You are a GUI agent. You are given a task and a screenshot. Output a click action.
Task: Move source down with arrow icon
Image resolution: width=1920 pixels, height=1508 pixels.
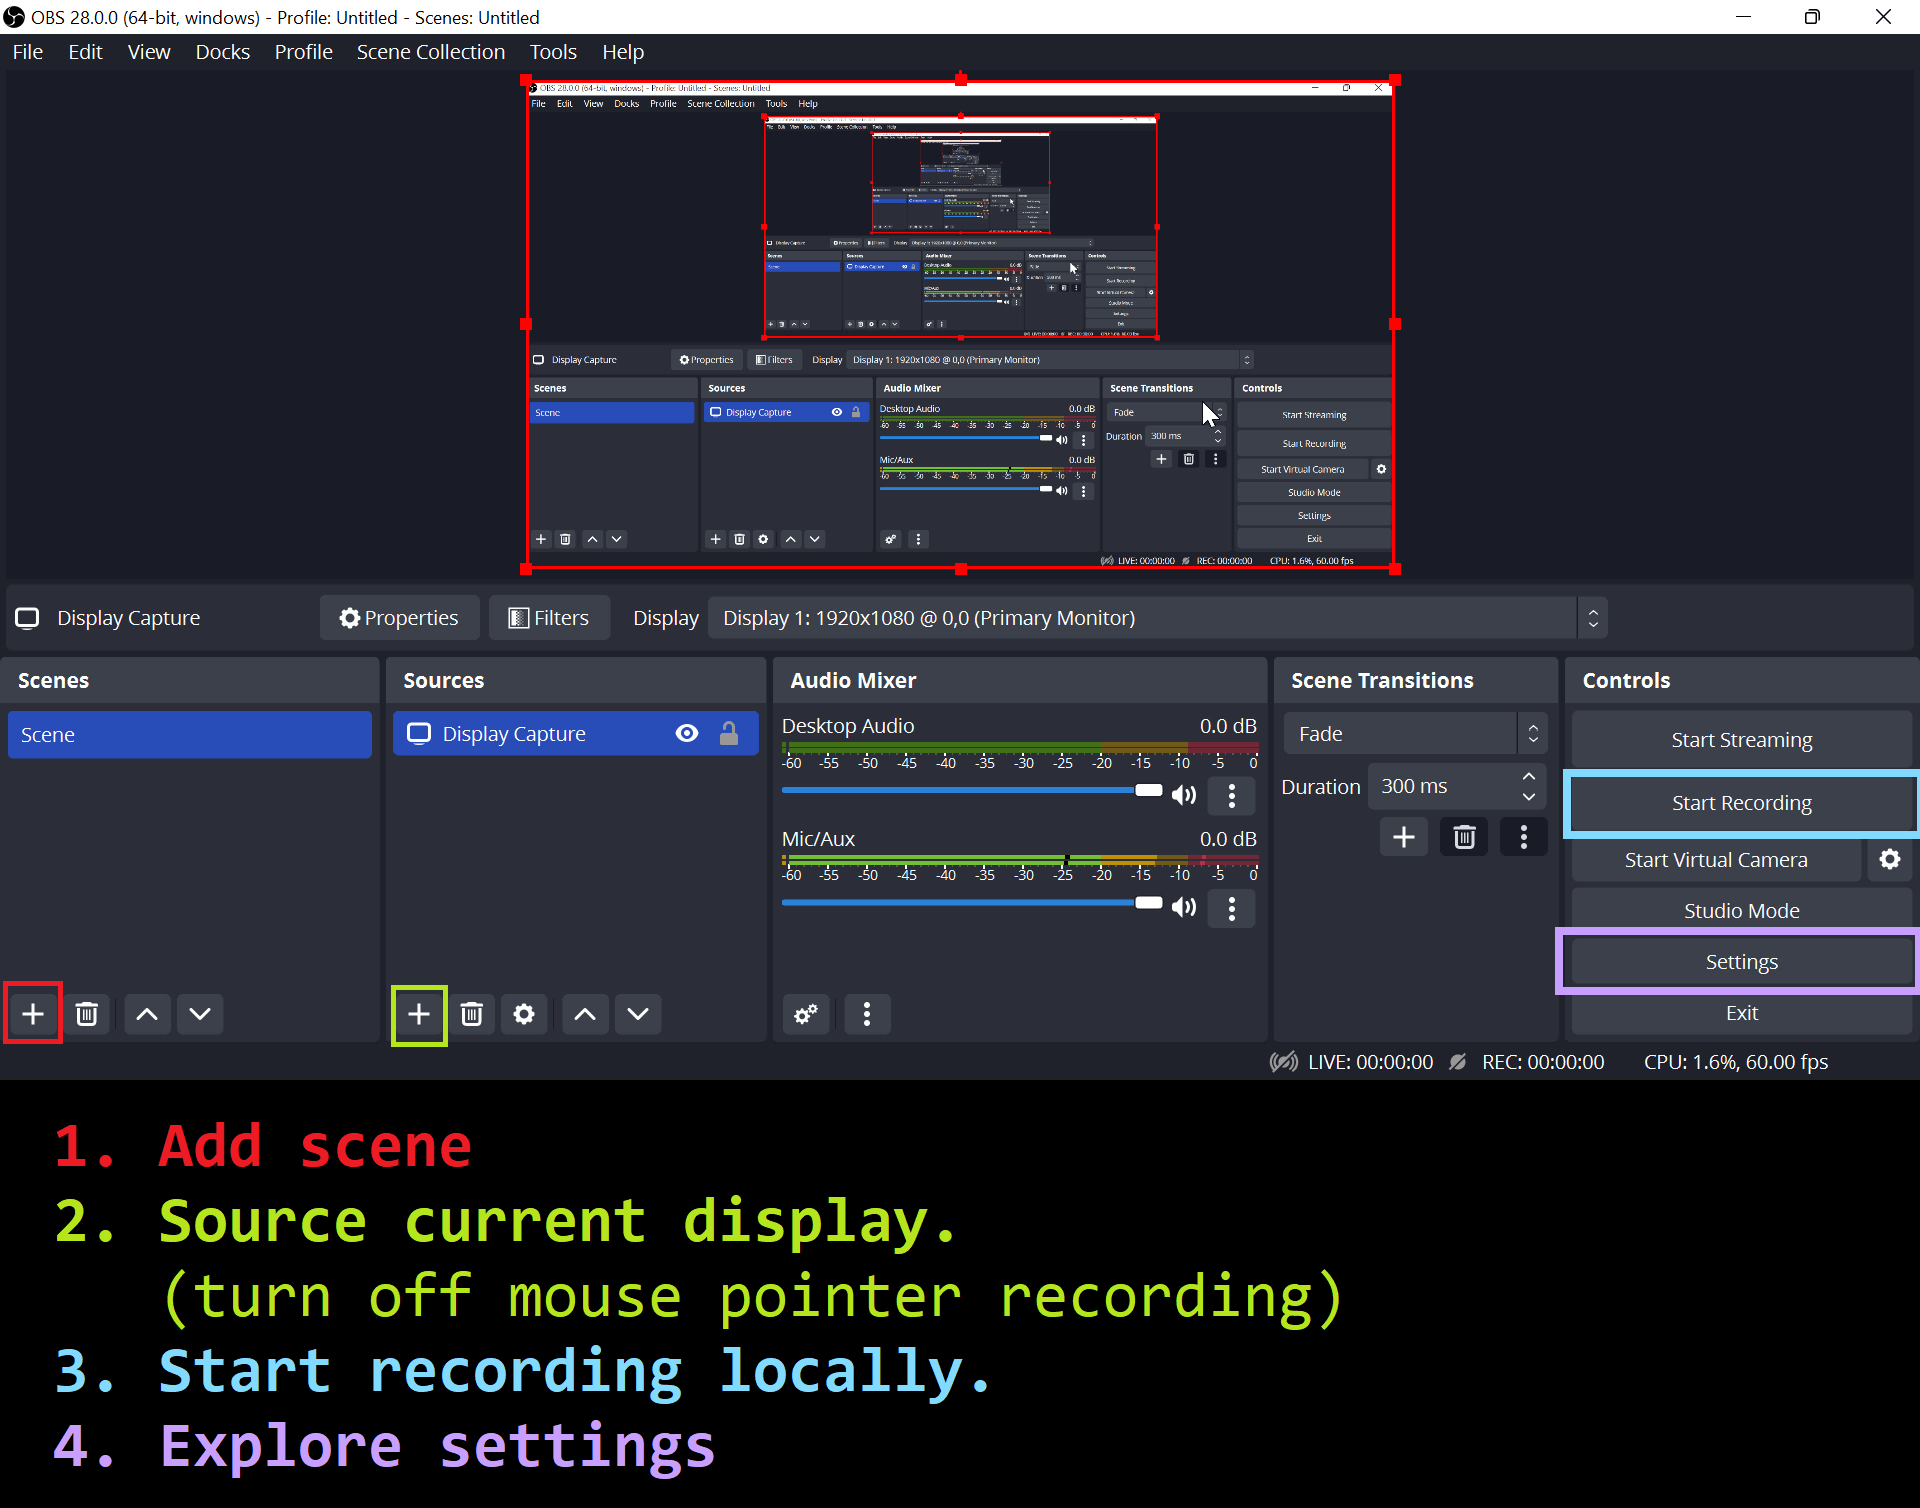(638, 1014)
